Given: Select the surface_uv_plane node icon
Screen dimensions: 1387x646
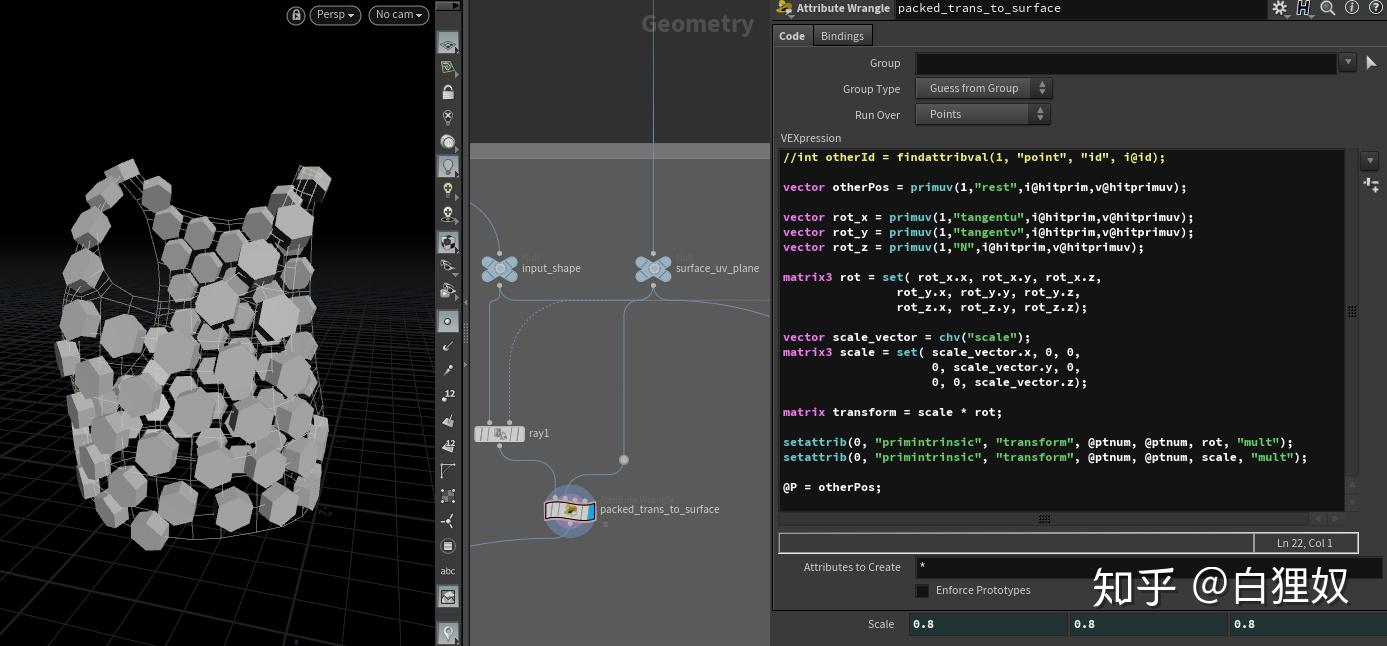Looking at the screenshot, I should [x=653, y=268].
